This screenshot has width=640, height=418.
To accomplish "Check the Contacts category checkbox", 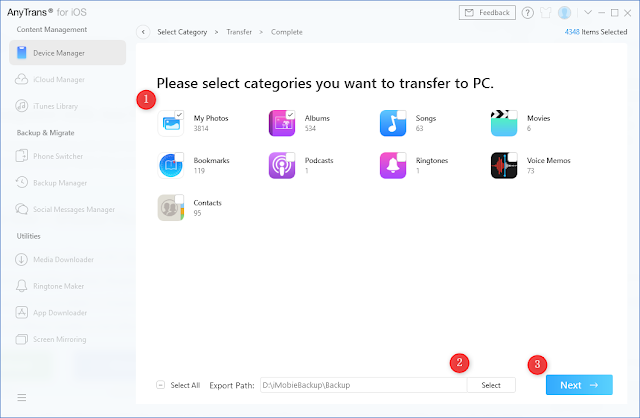I will (179, 200).
